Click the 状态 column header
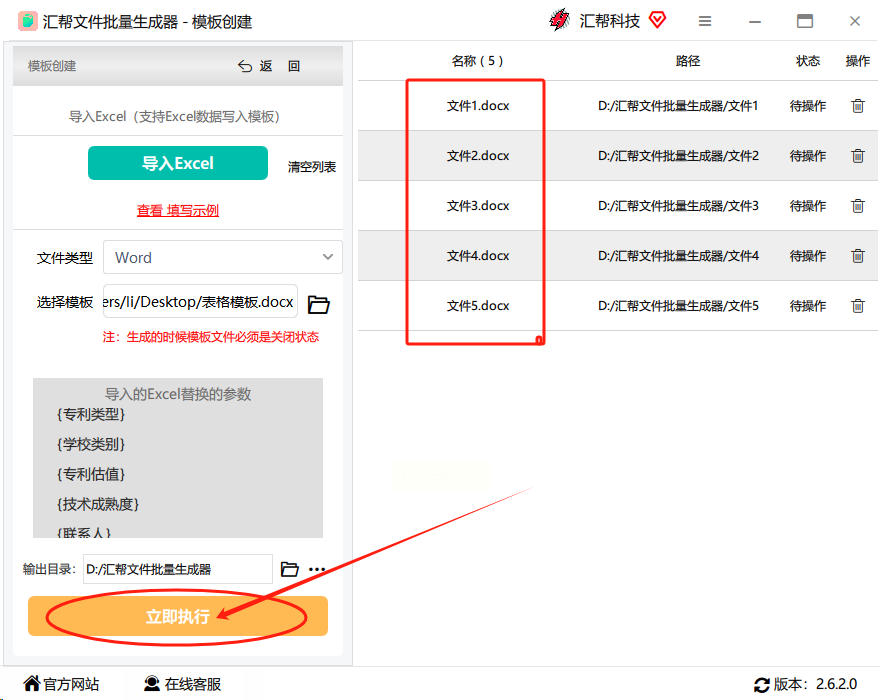The image size is (880, 700). [x=808, y=61]
